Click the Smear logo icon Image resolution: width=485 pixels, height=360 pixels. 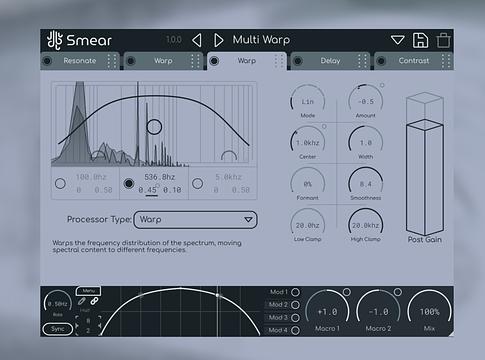click(x=54, y=40)
